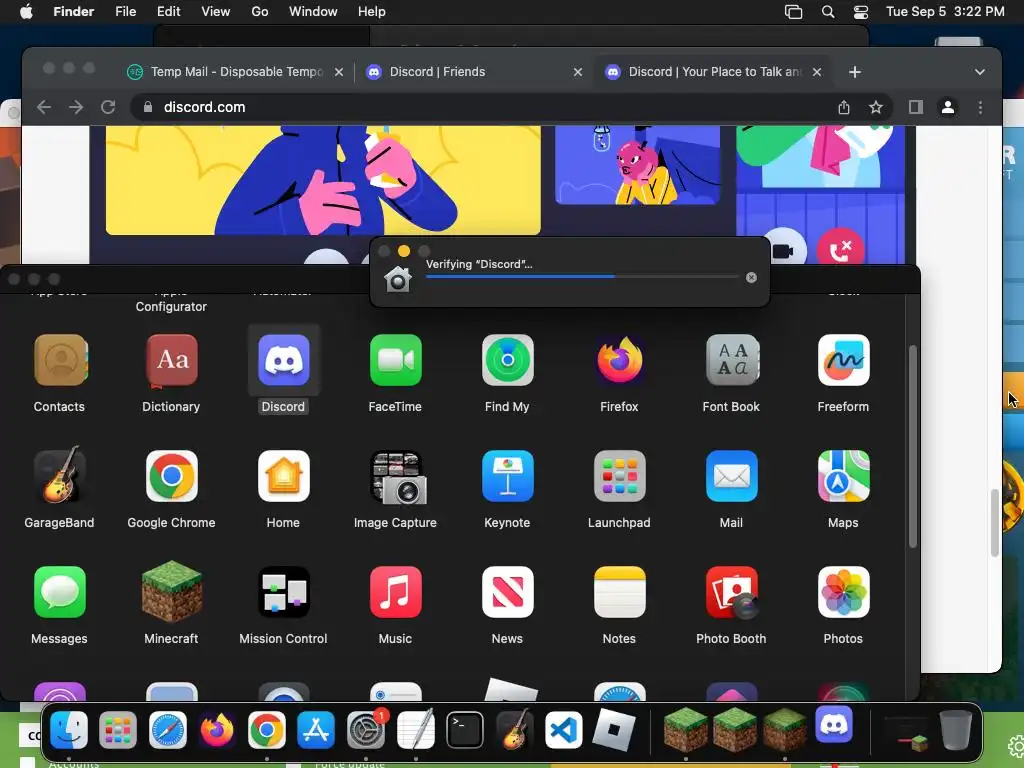Open the News app icon
Viewport: 1024px width, 768px height.
tap(507, 592)
